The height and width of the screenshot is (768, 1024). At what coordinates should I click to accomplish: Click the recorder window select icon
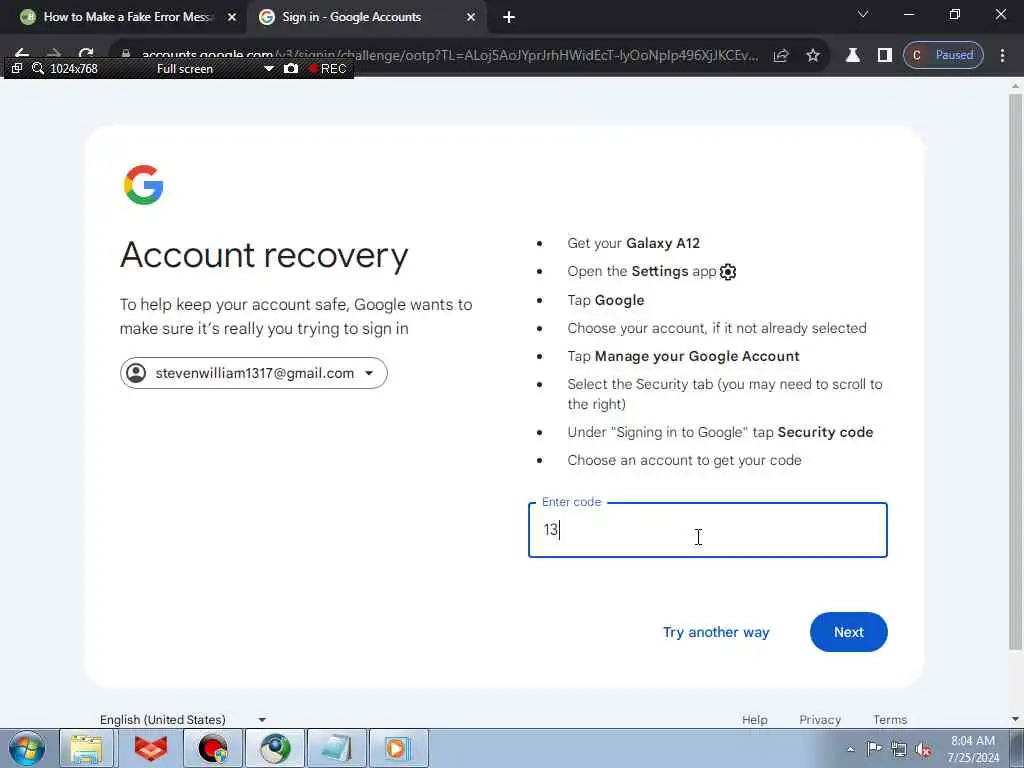pos(16,68)
